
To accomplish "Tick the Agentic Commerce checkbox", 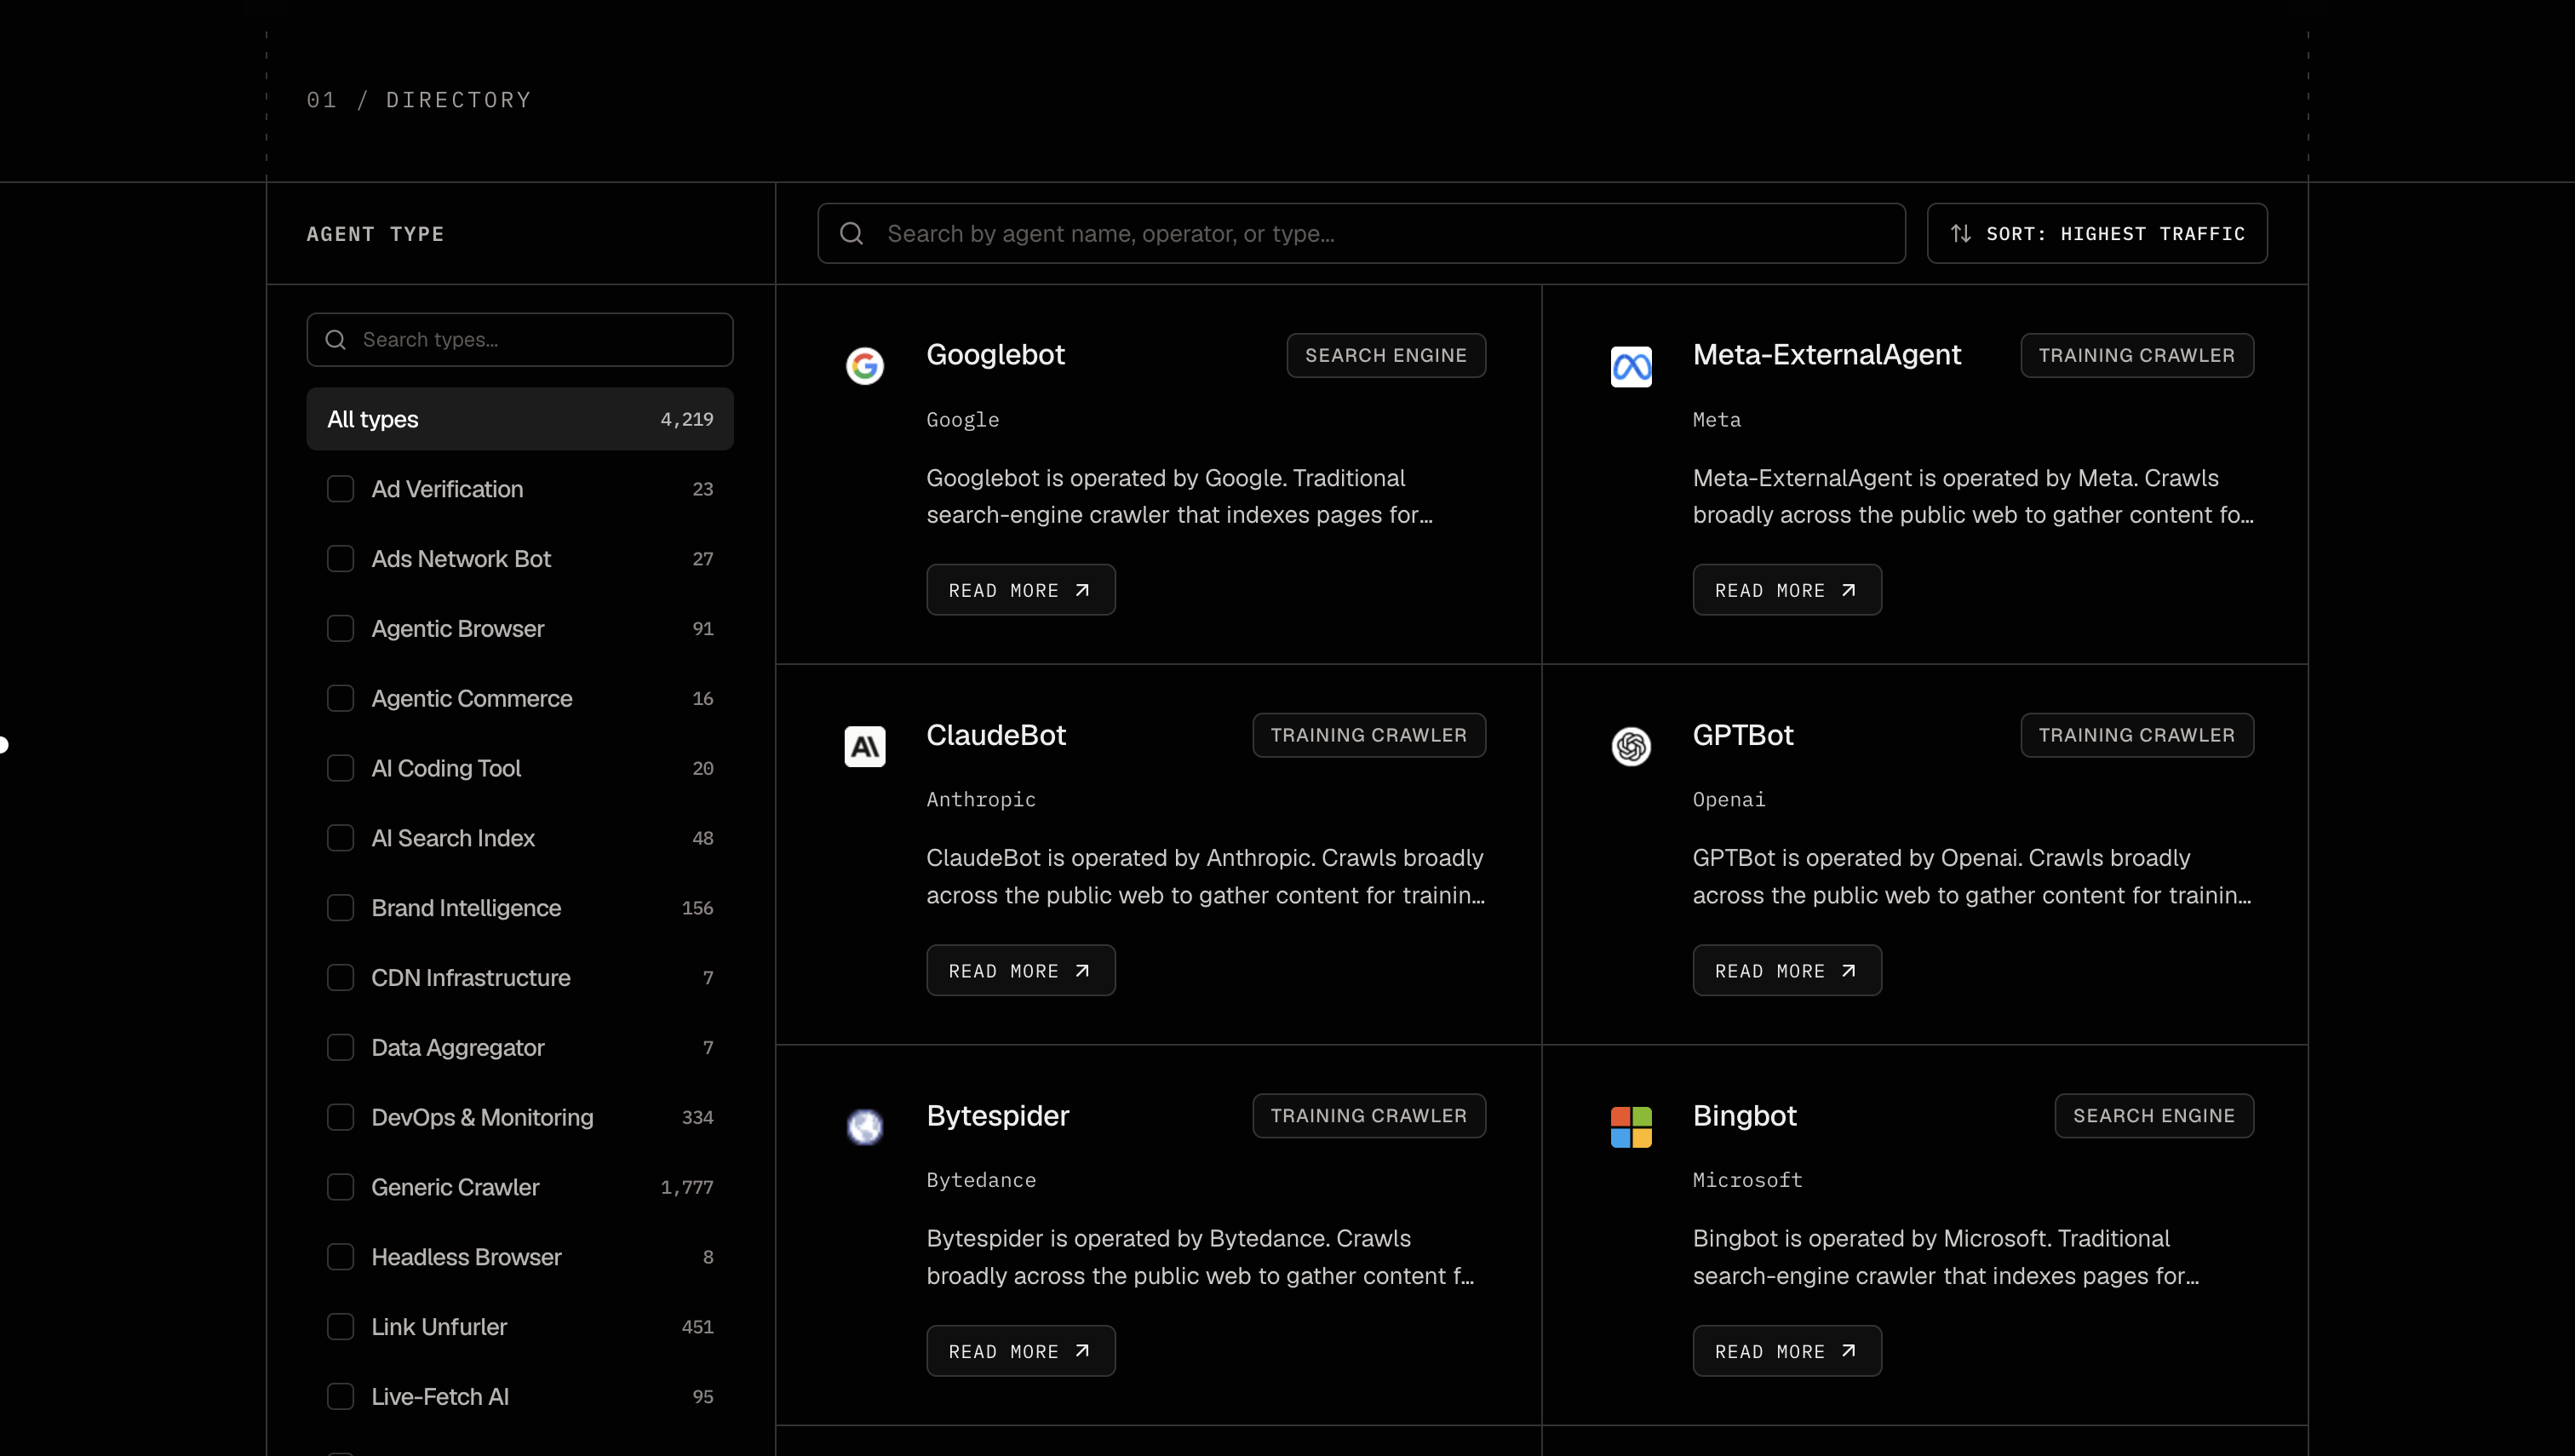I will pos(340,698).
